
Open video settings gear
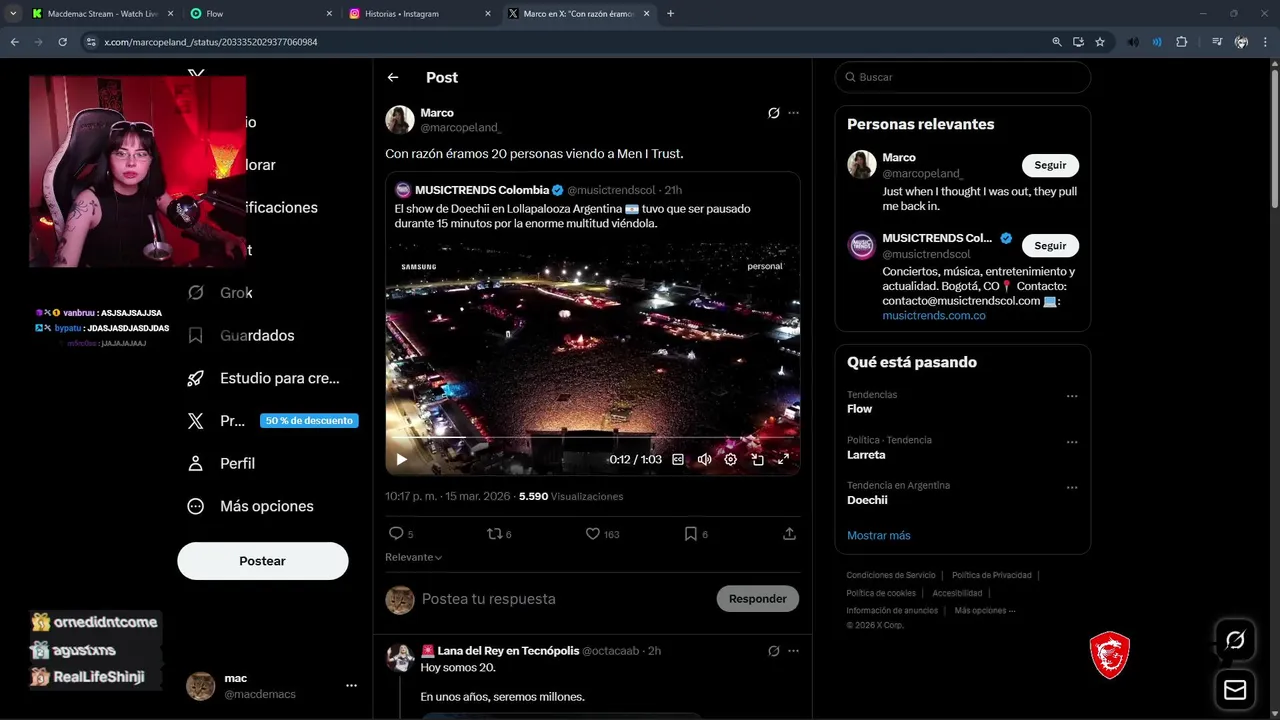[731, 459]
